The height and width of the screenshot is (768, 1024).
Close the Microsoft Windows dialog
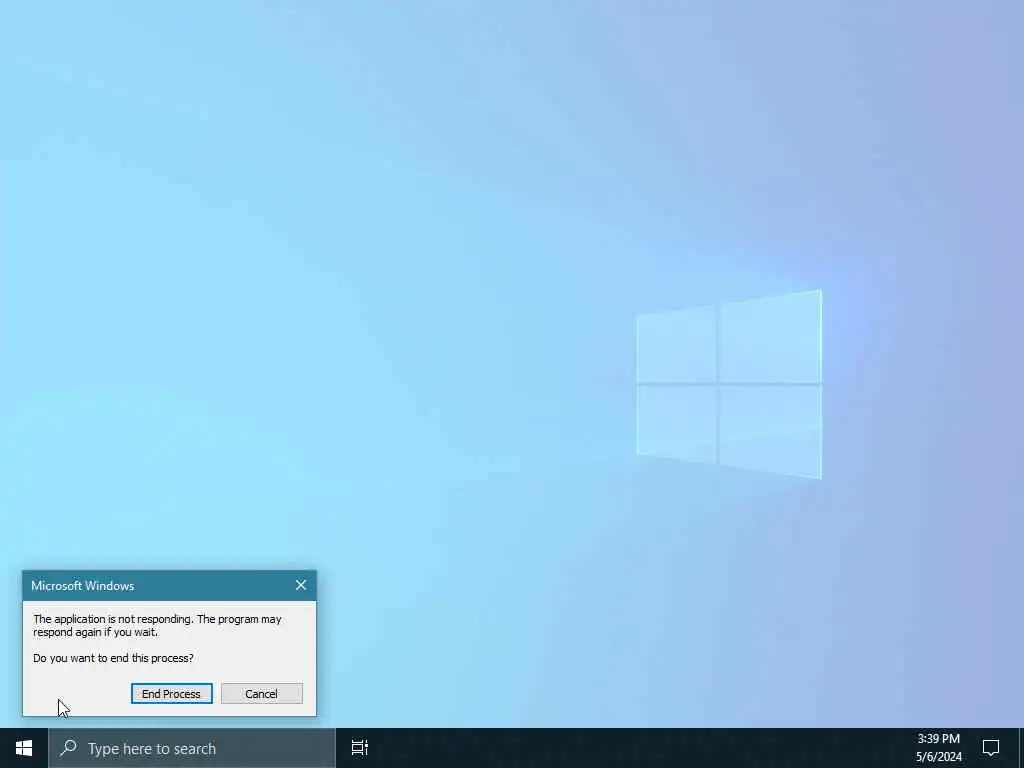point(300,585)
